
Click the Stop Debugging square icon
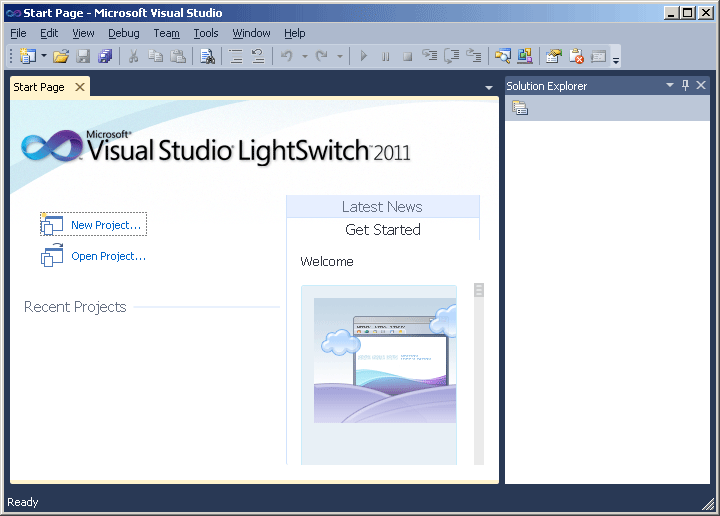point(407,56)
